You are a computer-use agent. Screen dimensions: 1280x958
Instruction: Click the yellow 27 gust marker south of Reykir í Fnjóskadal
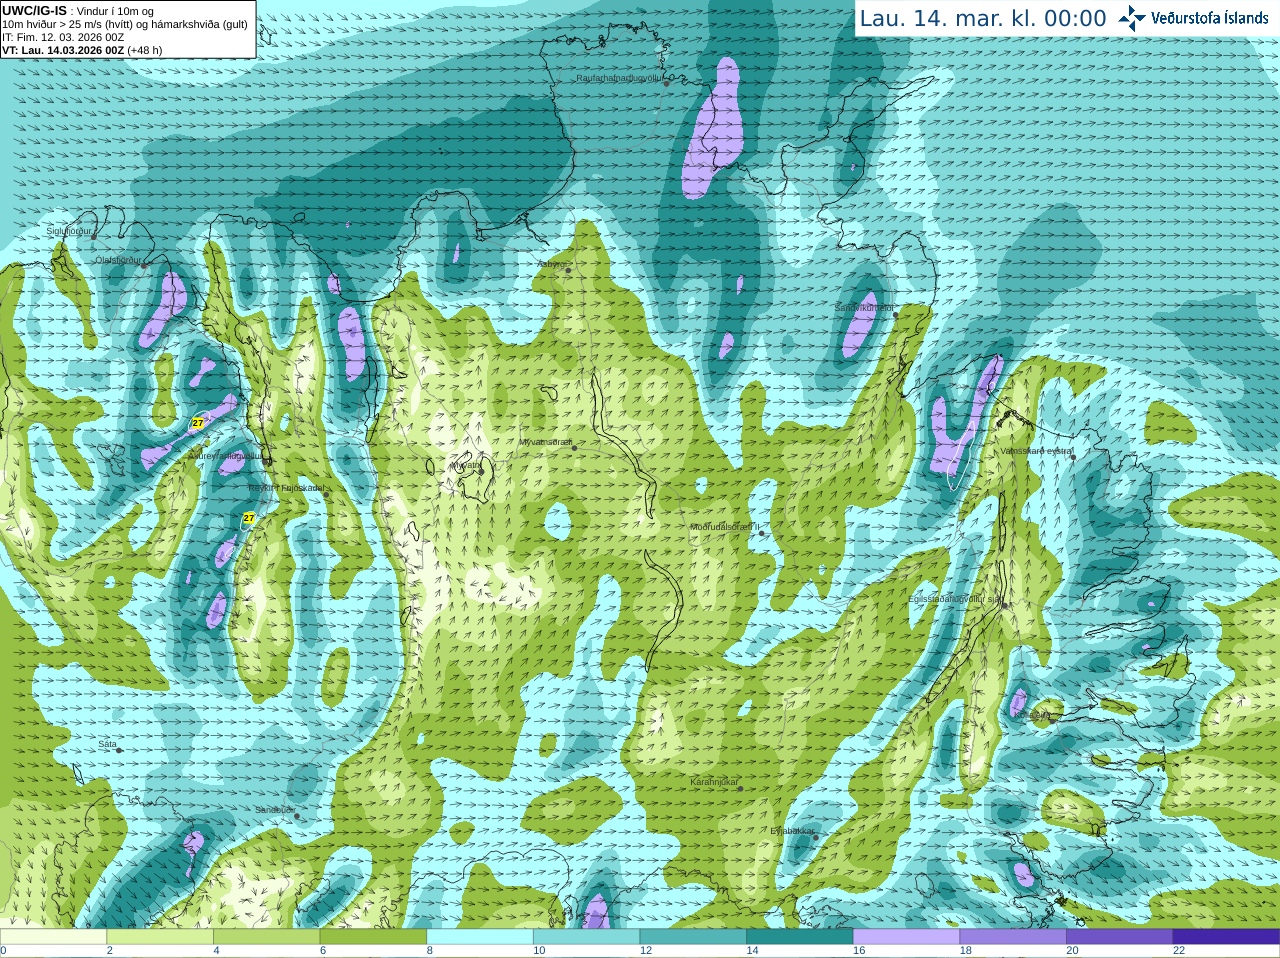249,518
